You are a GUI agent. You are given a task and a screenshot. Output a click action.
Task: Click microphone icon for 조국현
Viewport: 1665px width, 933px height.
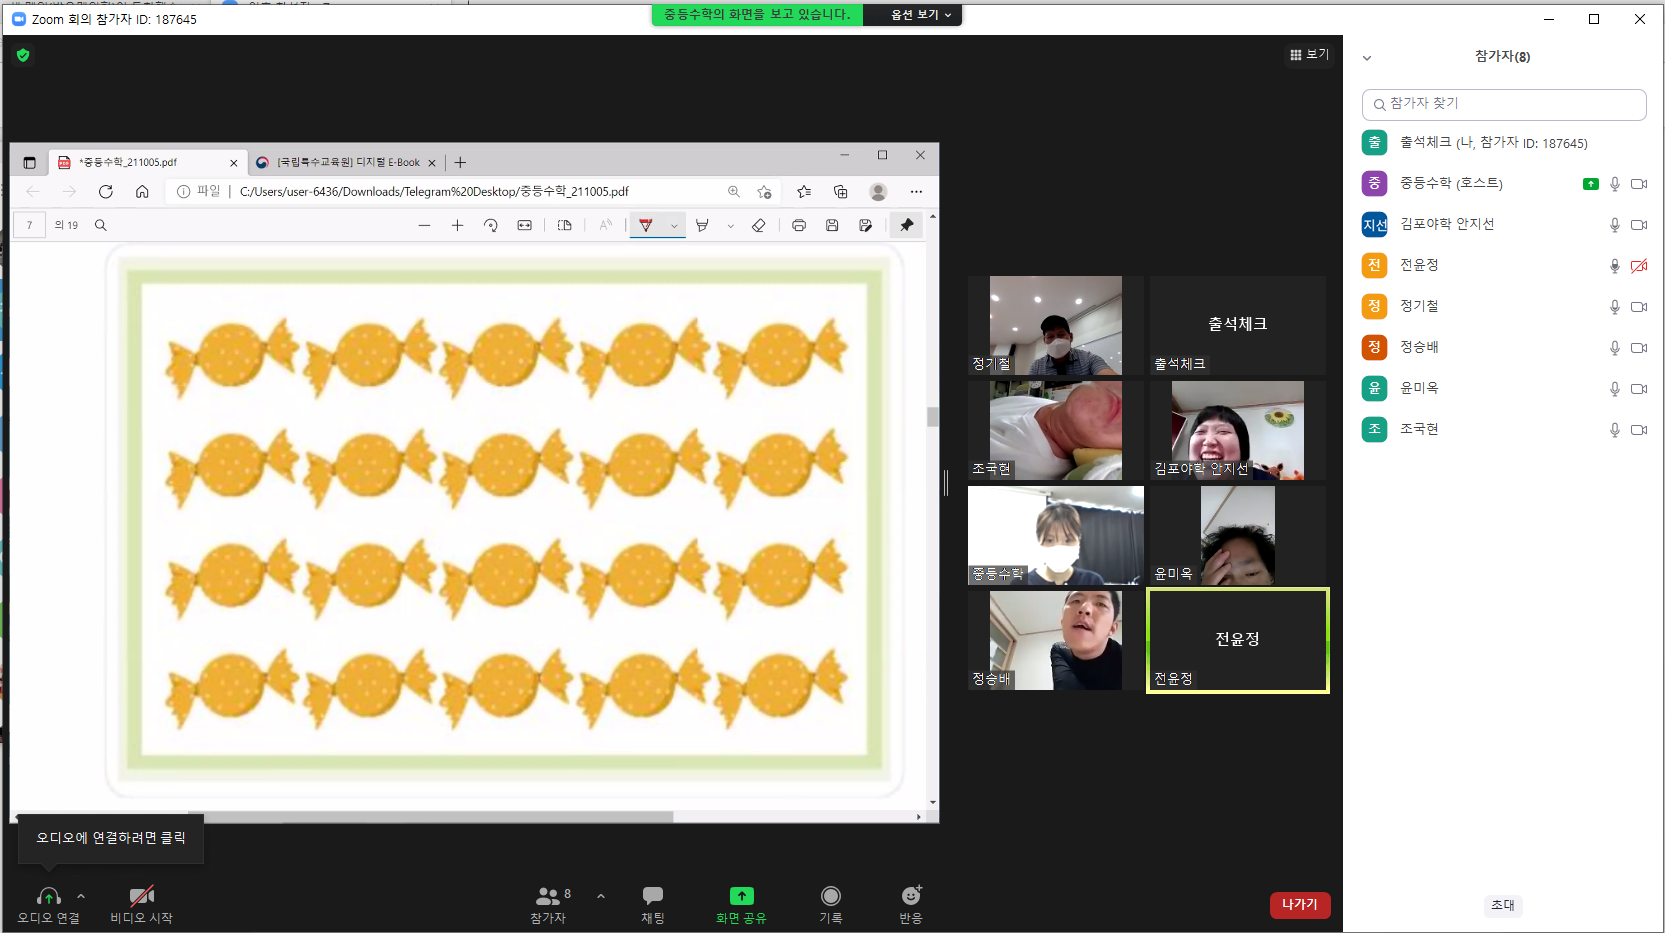pyautogui.click(x=1614, y=430)
